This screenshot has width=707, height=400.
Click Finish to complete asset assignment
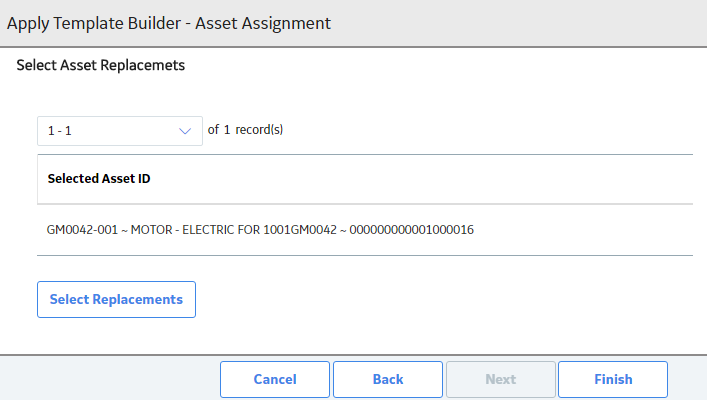[613, 379]
